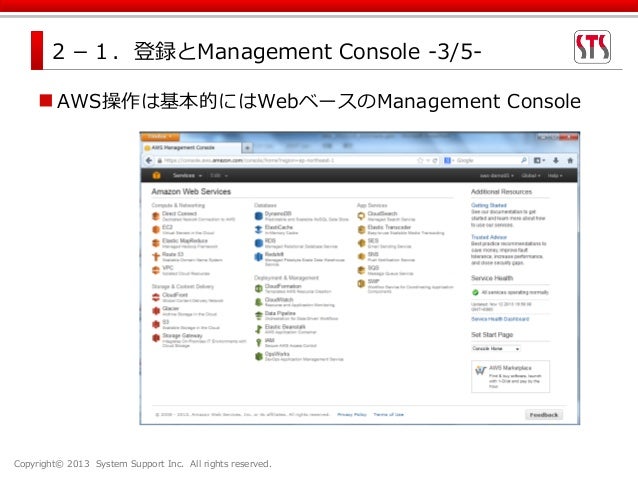
Task: Click the SWF workflow icon
Action: click(x=361, y=284)
